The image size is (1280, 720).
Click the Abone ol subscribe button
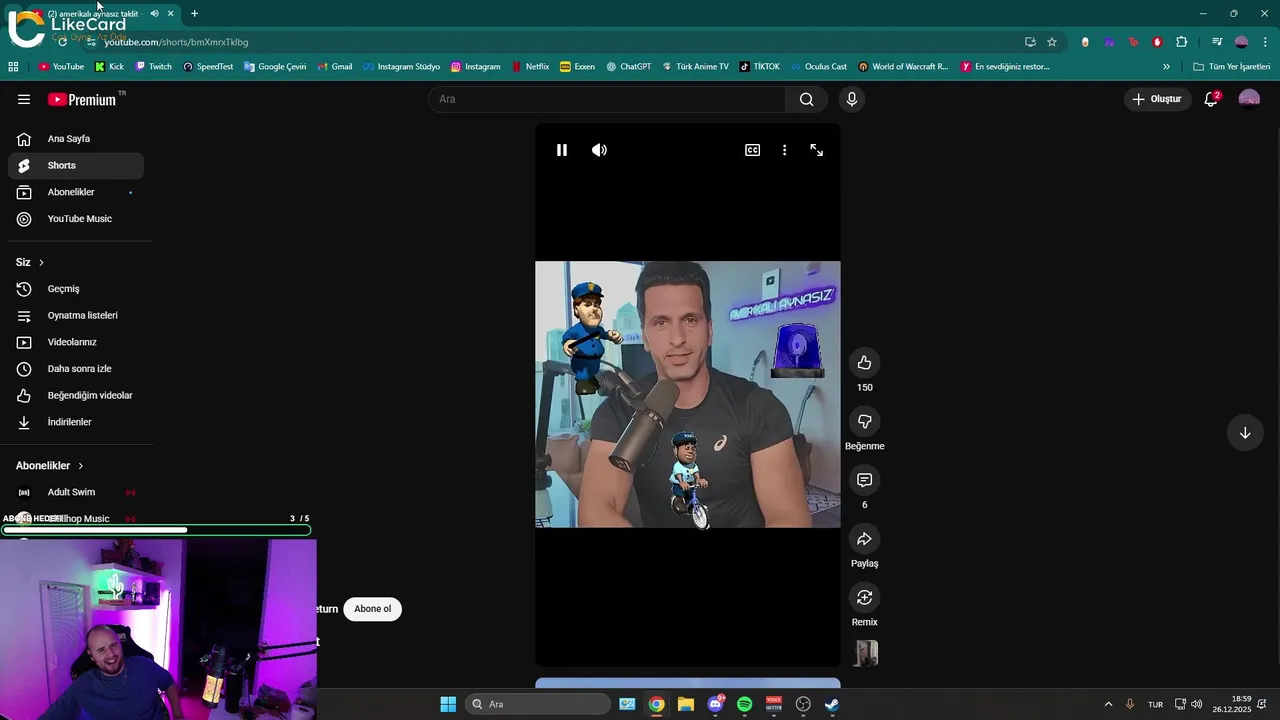[372, 609]
